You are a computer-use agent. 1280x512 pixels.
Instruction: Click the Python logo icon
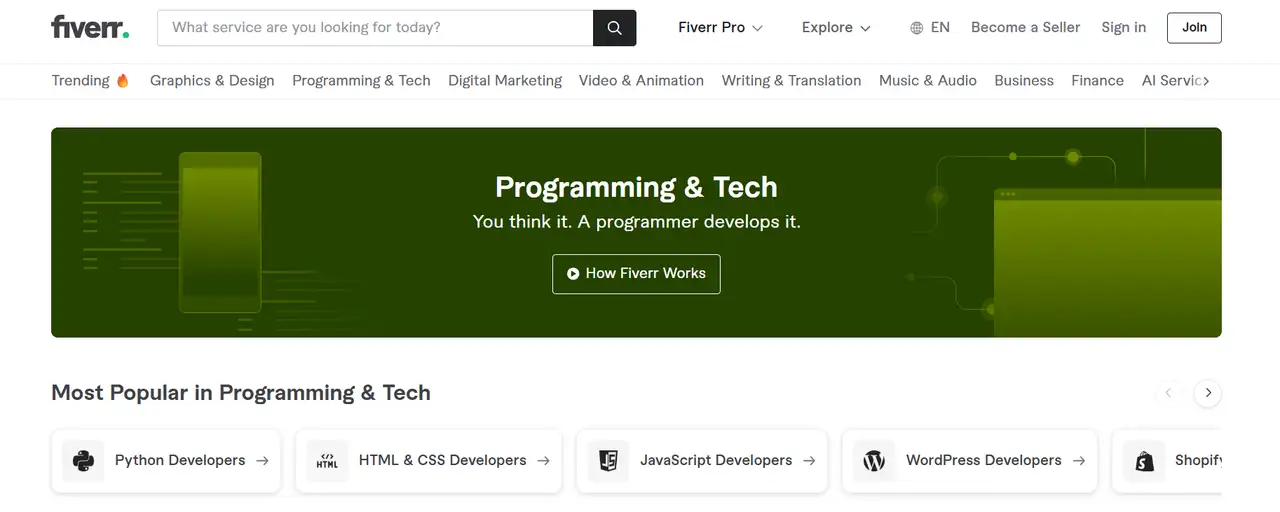(x=83, y=461)
